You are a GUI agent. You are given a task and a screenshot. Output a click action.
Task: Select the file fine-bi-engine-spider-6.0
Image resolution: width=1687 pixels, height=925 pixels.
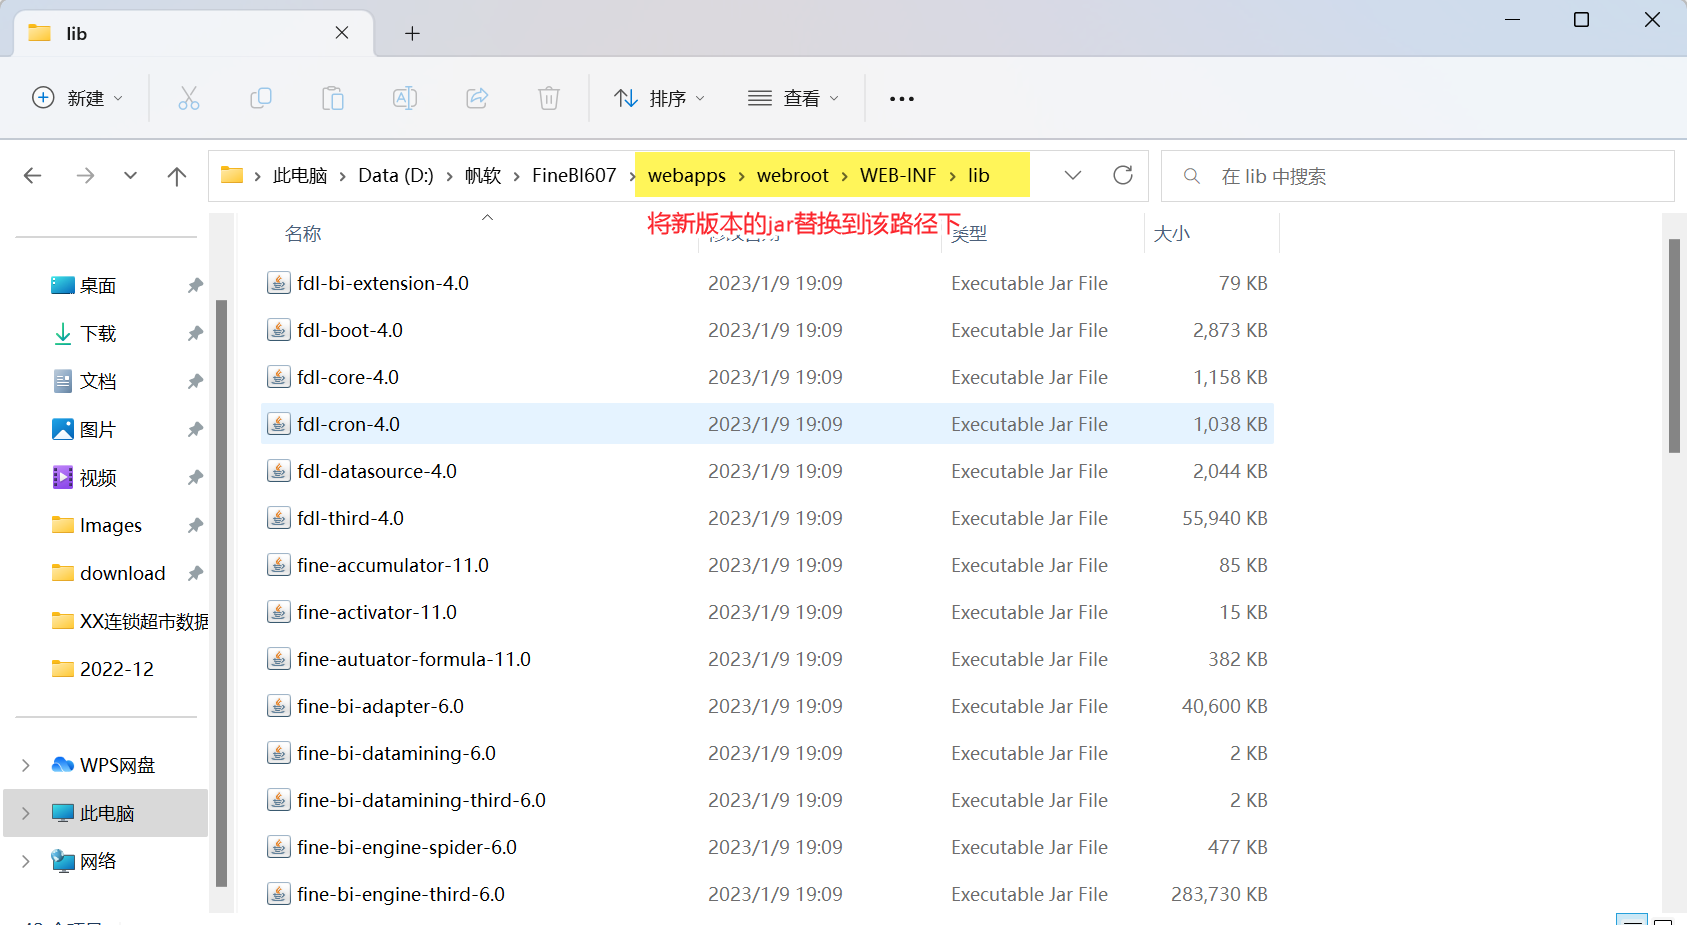point(767,847)
